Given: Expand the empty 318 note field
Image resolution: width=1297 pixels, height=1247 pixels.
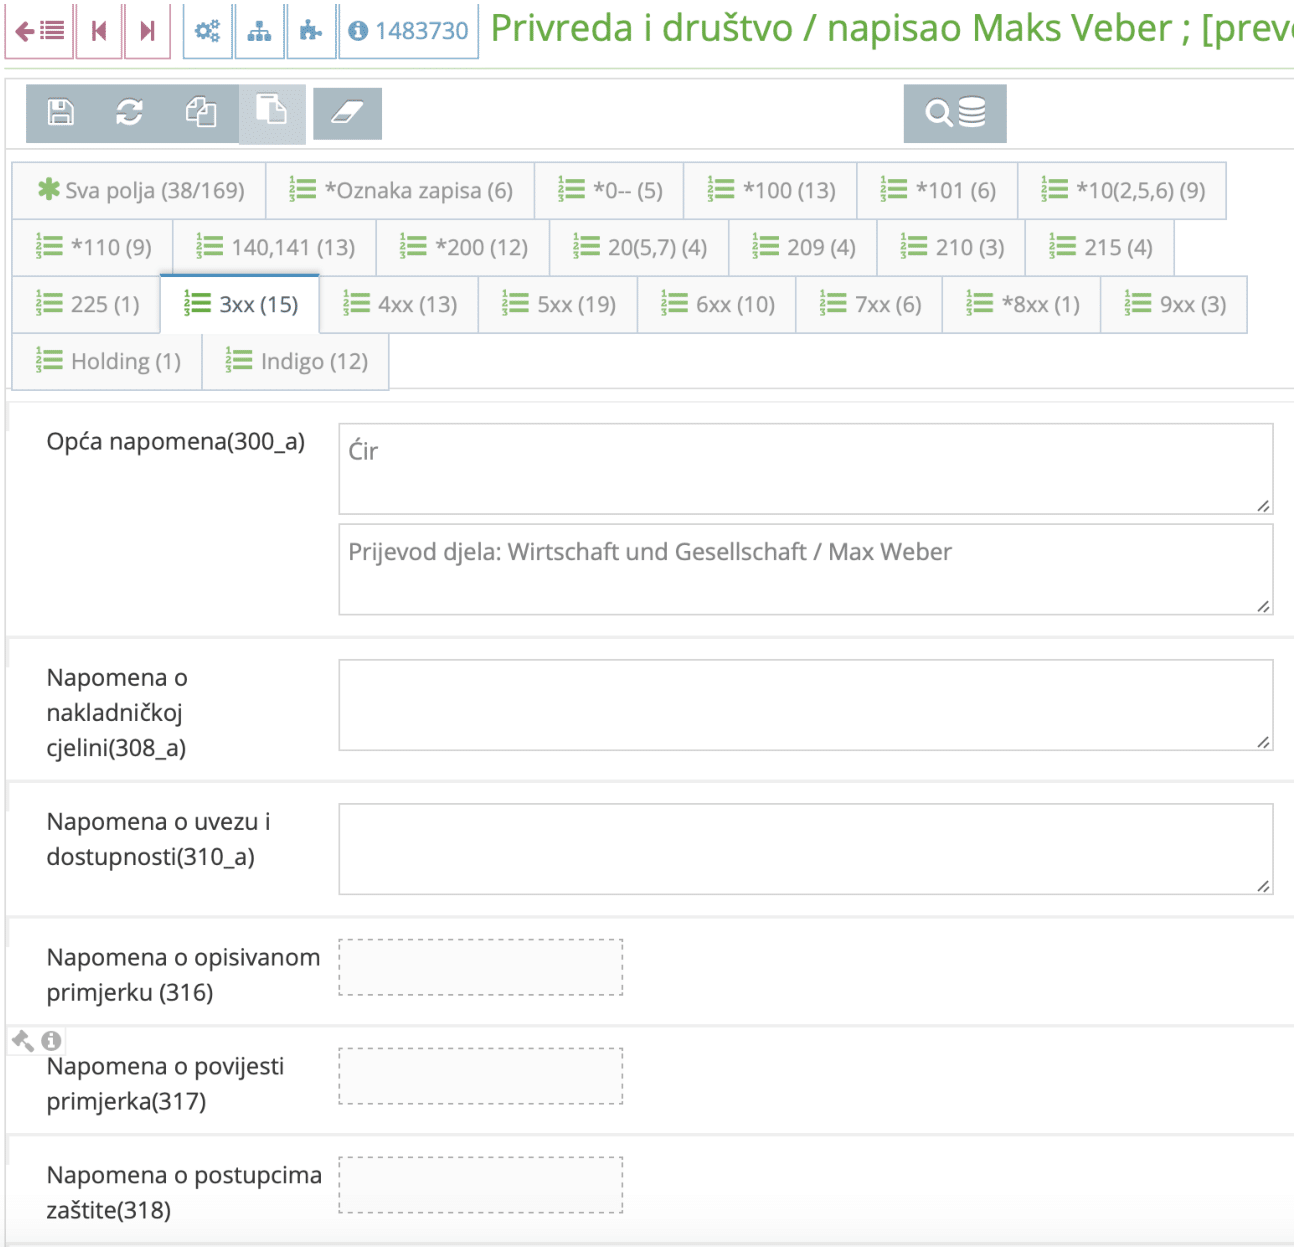Looking at the screenshot, I should point(482,1185).
